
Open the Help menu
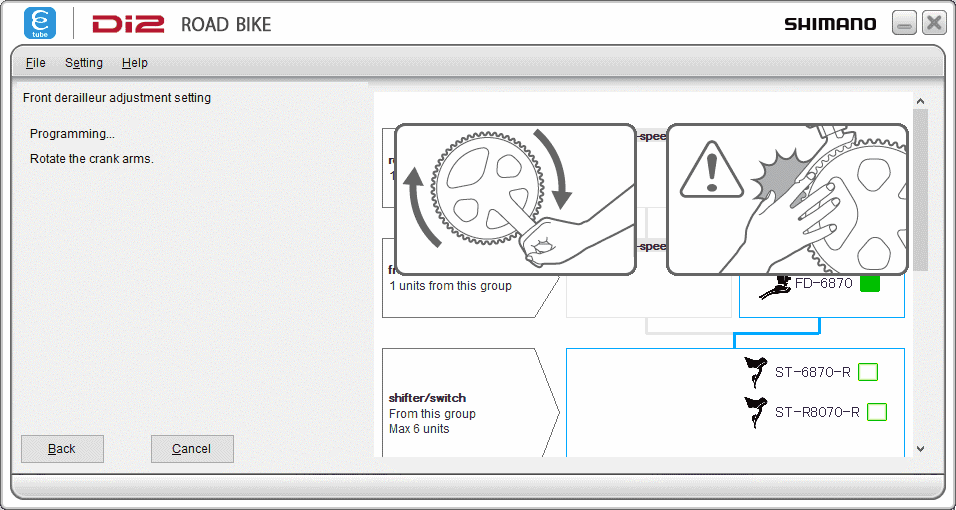click(x=135, y=63)
